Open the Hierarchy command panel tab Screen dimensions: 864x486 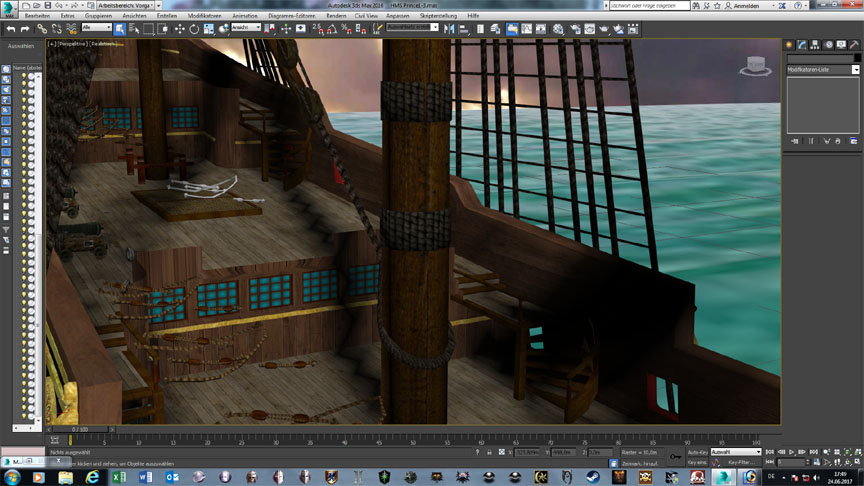click(x=814, y=45)
